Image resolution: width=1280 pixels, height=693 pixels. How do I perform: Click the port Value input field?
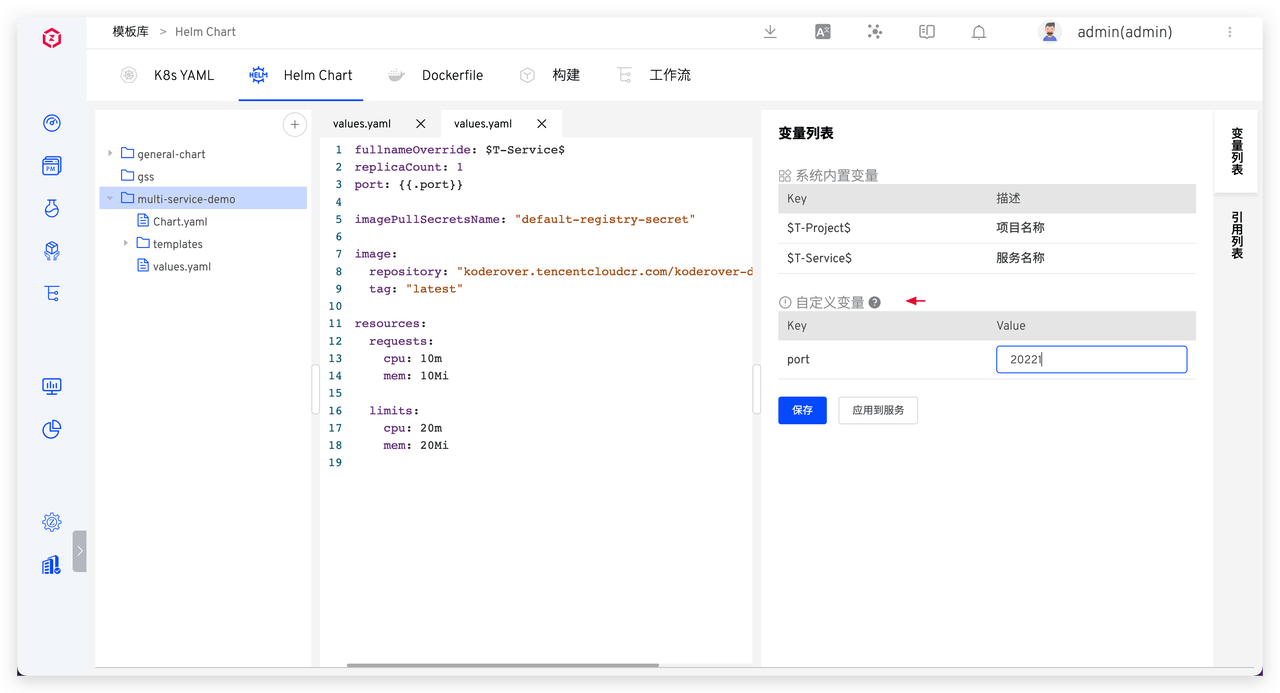pyautogui.click(x=1091, y=360)
